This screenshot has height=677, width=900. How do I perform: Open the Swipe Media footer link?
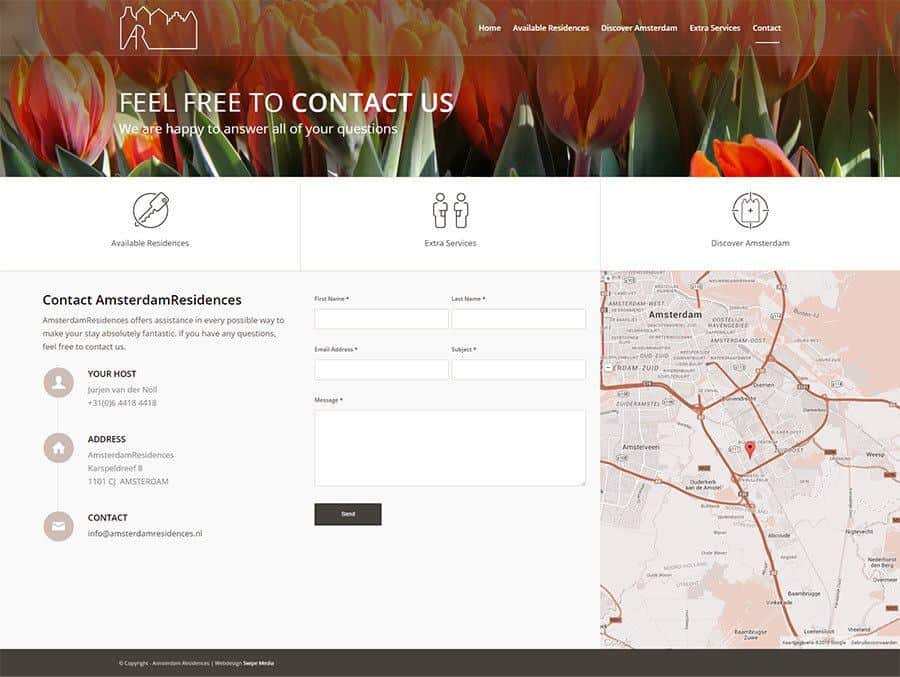tap(258, 663)
